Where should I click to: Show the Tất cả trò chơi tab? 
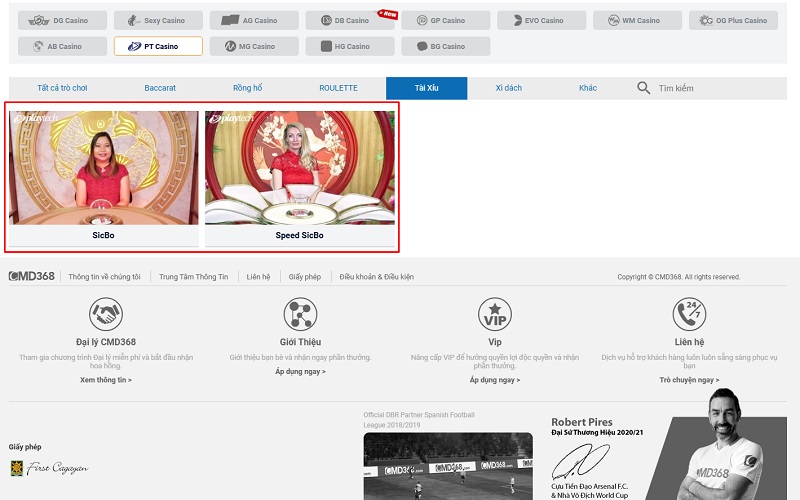pos(62,88)
